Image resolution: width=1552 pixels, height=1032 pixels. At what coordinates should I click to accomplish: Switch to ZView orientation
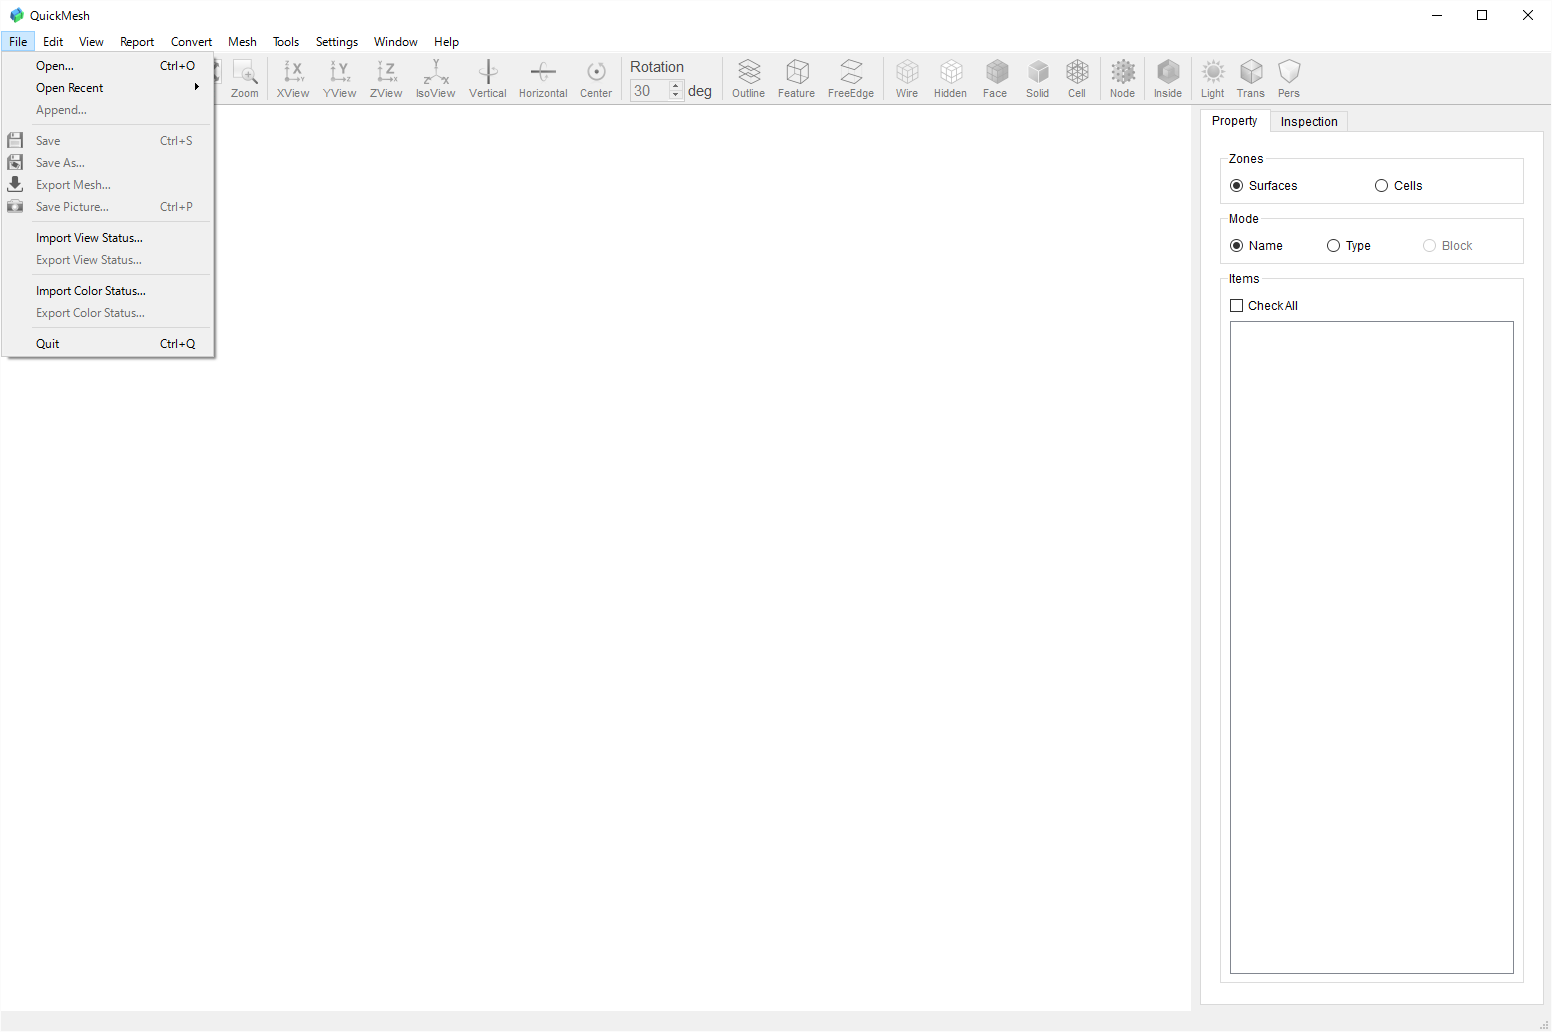[x=386, y=78]
